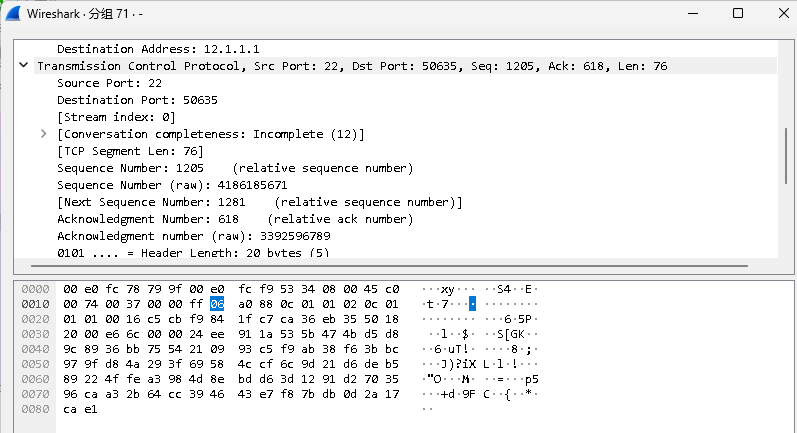Click hex offset 0040 in bytes pane
797x433 pixels.
pyautogui.click(x=35, y=349)
